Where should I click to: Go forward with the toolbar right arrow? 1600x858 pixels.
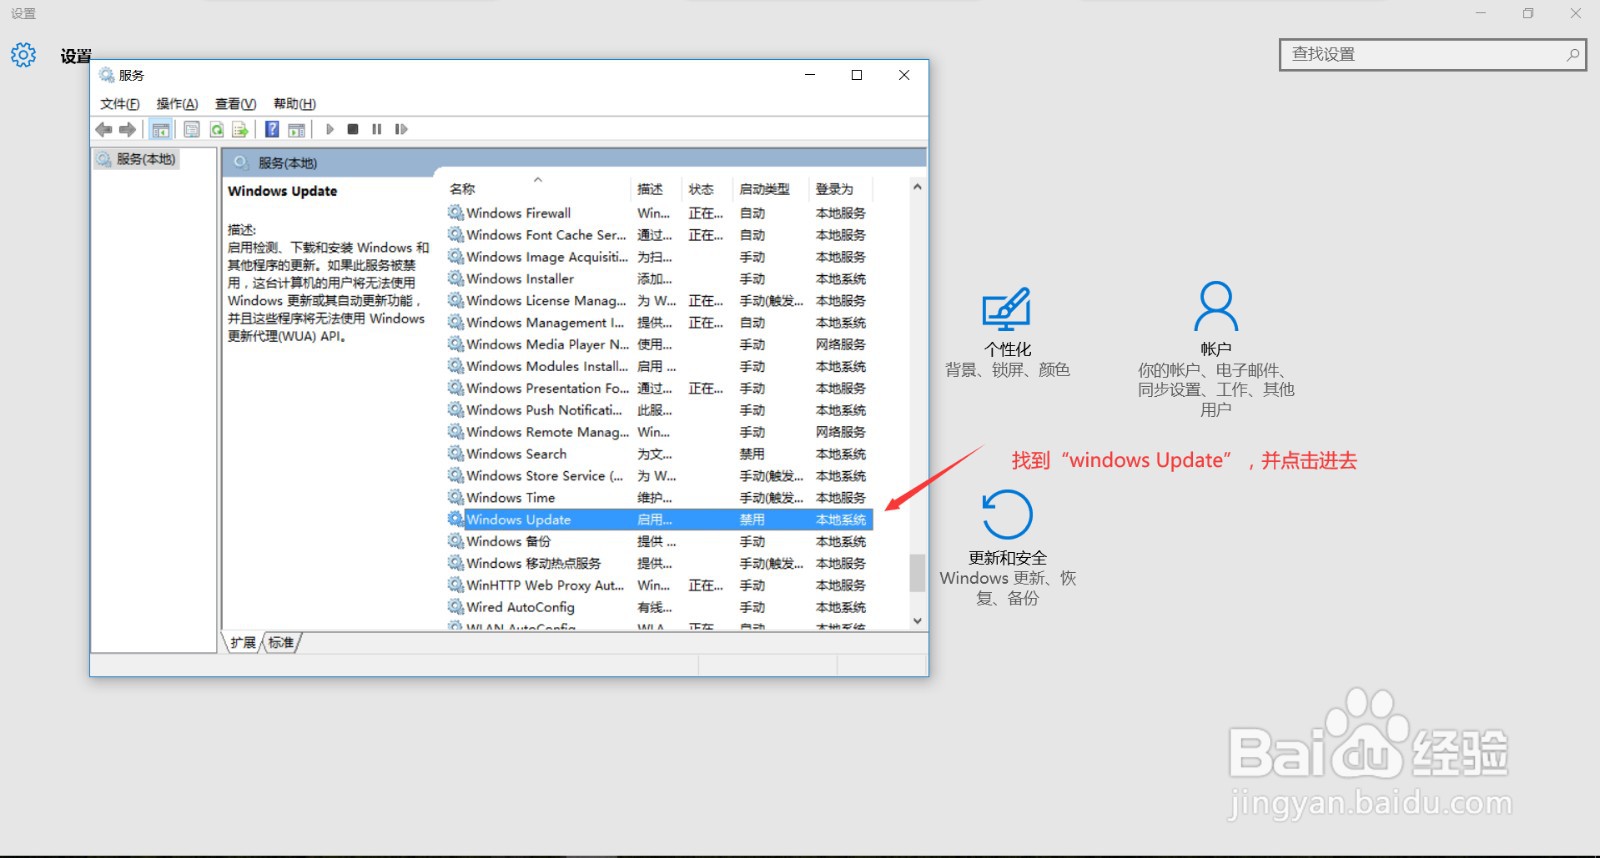(127, 129)
